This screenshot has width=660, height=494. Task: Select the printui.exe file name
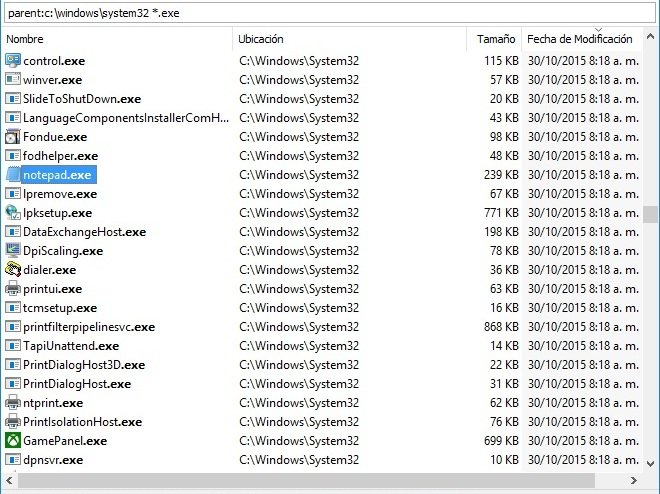(x=53, y=289)
